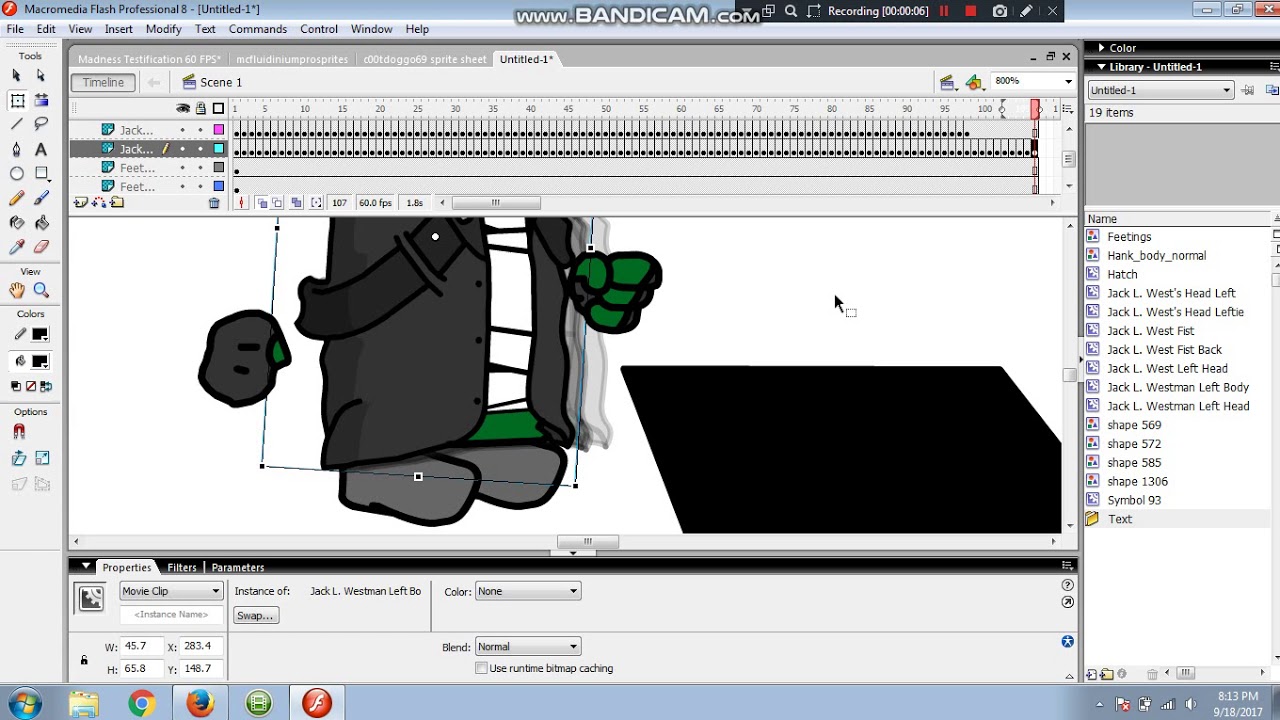Toggle the Onion Skin button

point(262,203)
